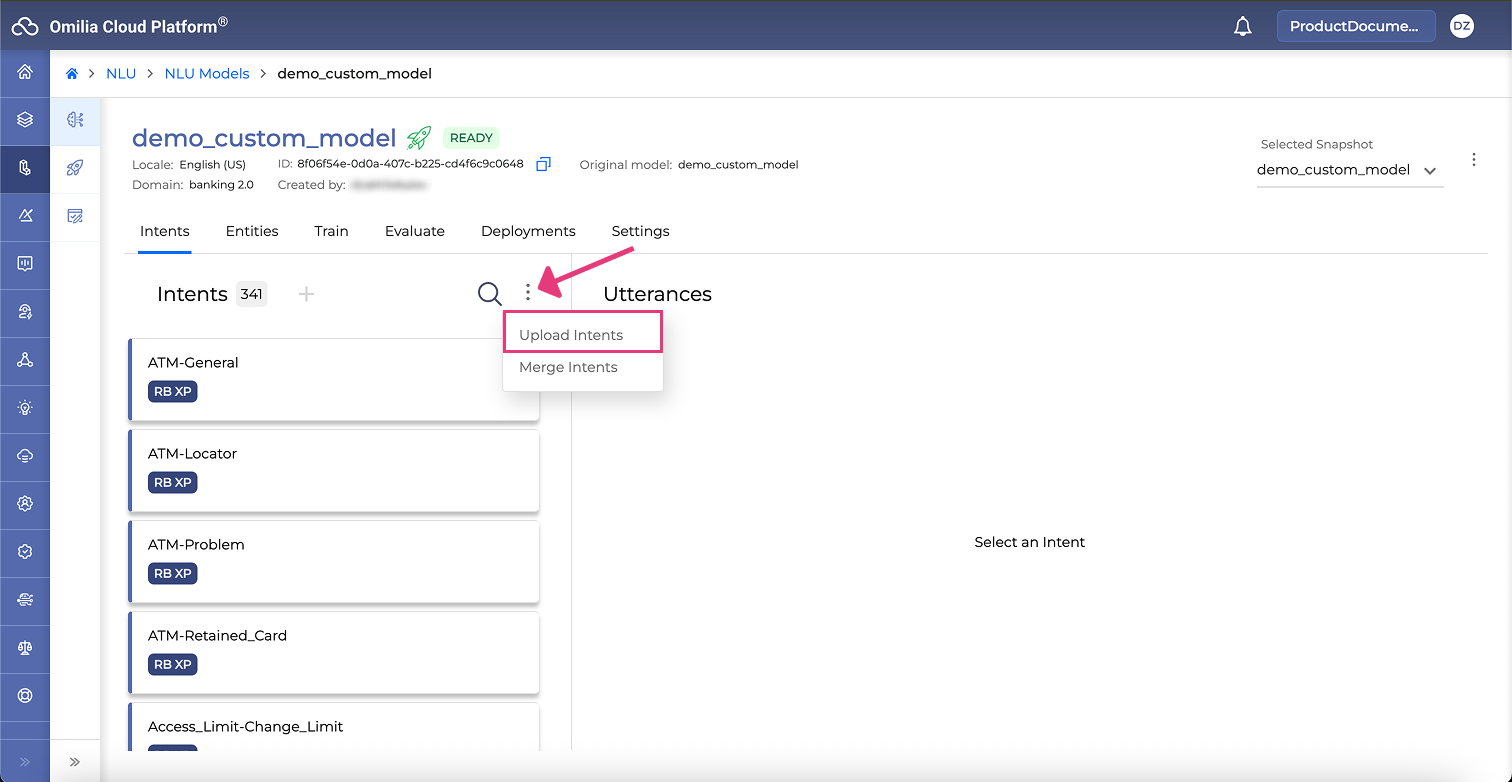Click the NLU Models breadcrumb link
Viewport: 1512px width, 782px height.
(207, 74)
